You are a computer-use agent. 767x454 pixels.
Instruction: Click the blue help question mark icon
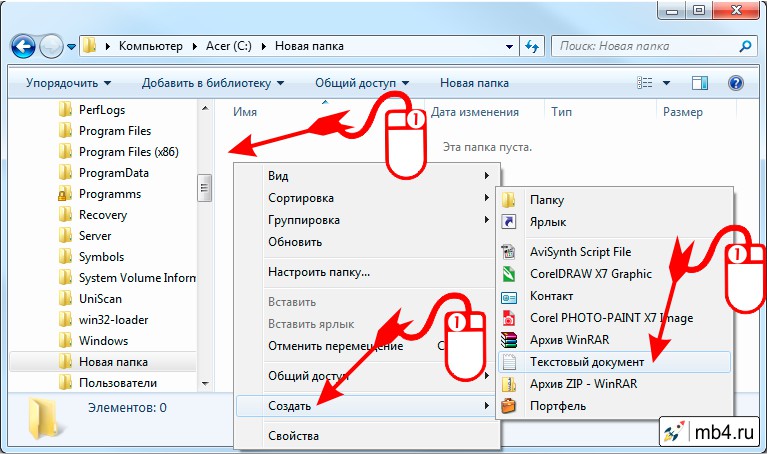736,83
